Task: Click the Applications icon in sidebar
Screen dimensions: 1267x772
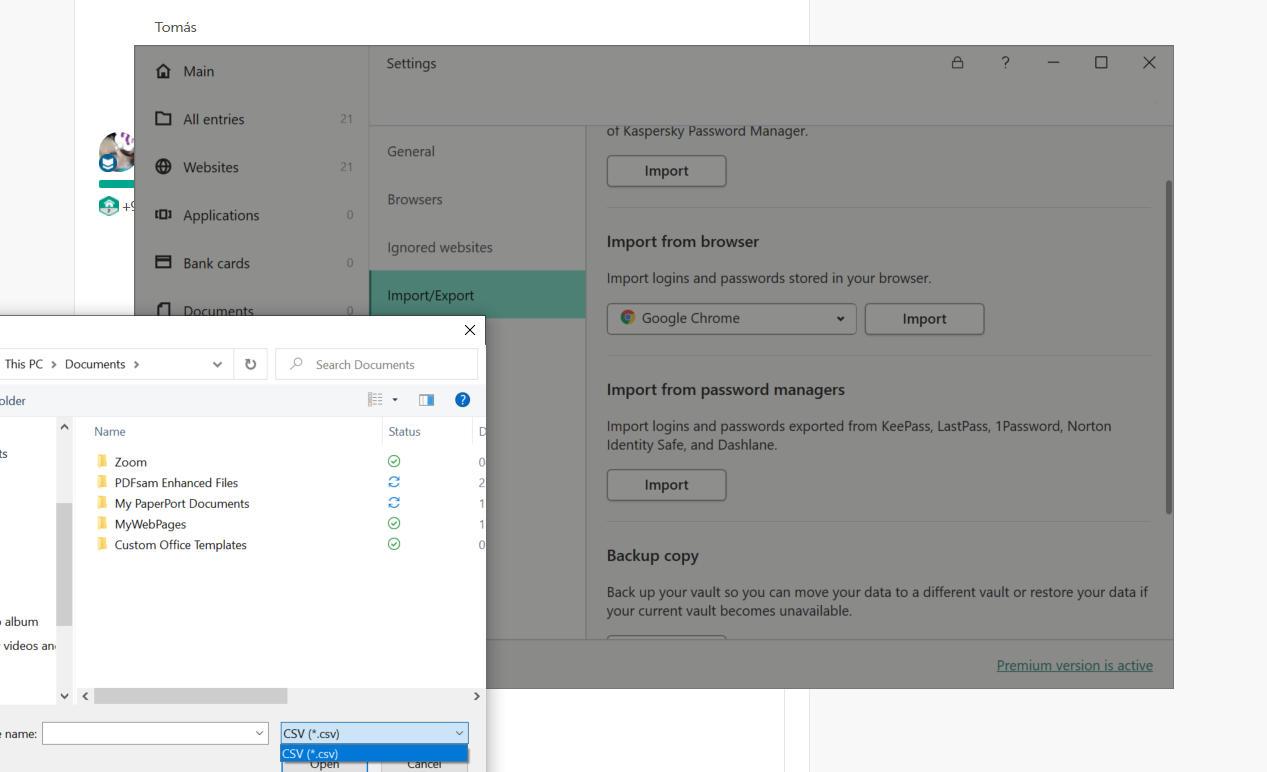Action: pyautogui.click(x=163, y=215)
